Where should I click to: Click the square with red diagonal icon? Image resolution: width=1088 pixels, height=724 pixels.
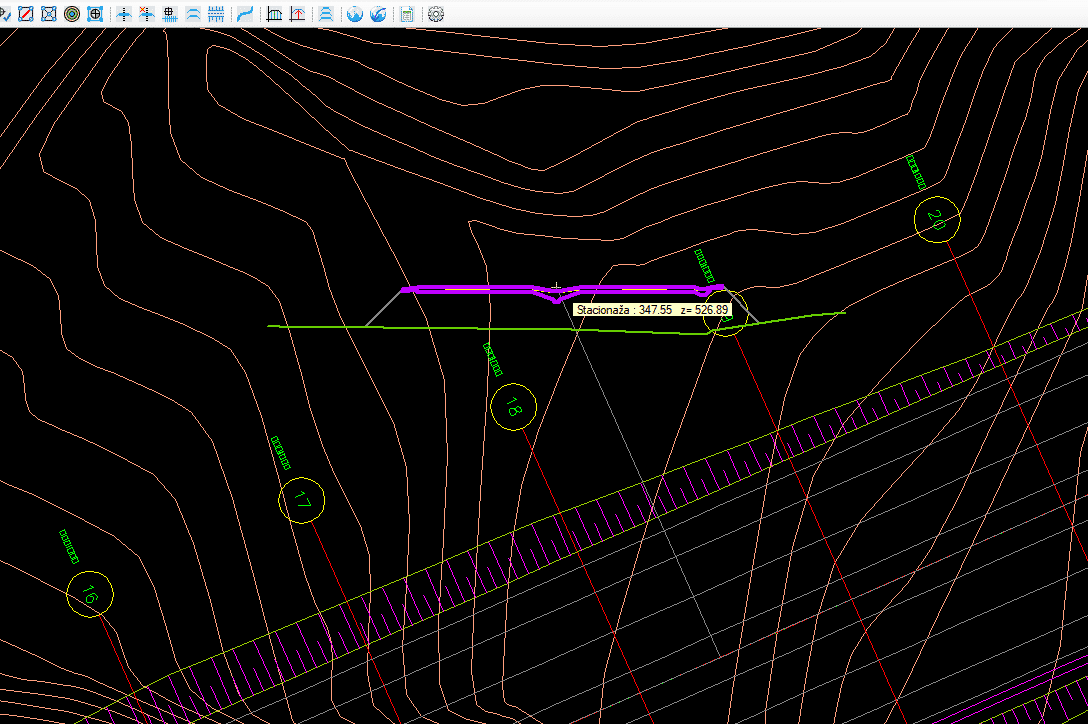[x=27, y=14]
